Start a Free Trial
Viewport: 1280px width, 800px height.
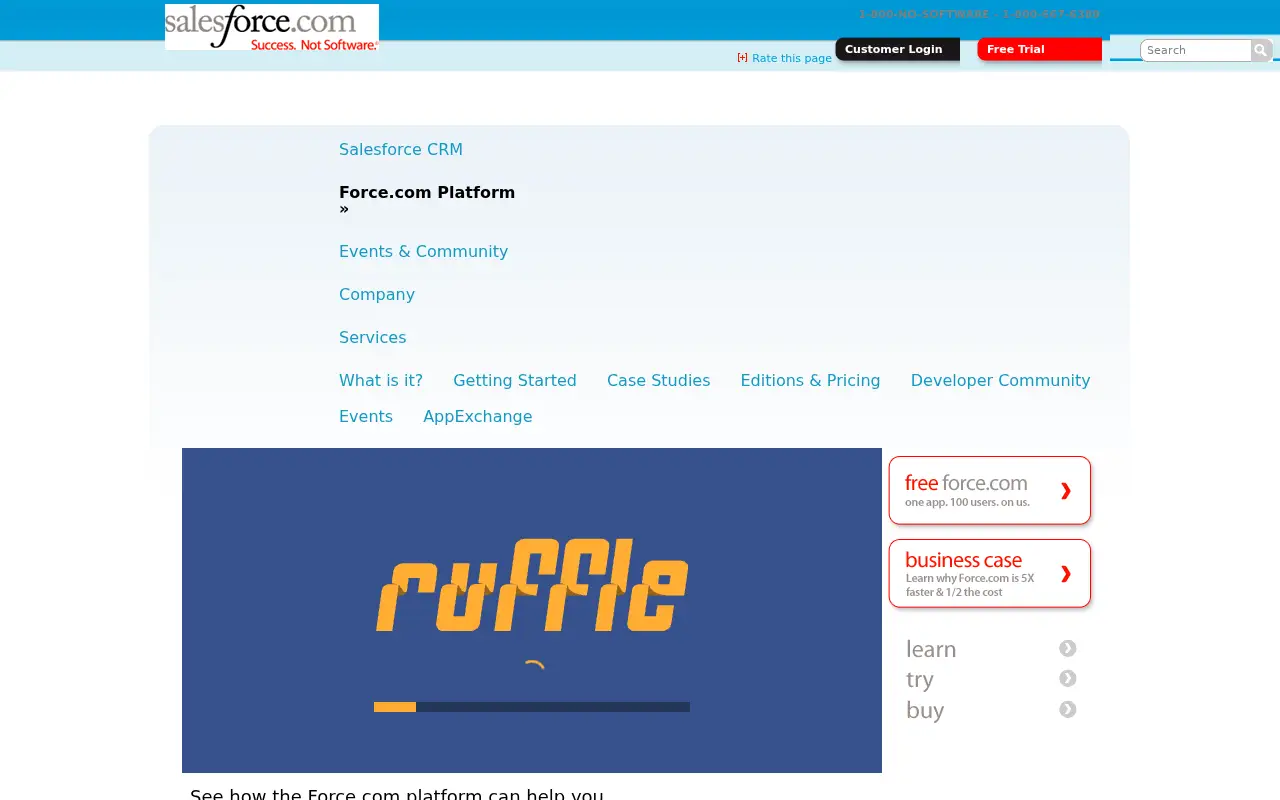pos(1039,49)
